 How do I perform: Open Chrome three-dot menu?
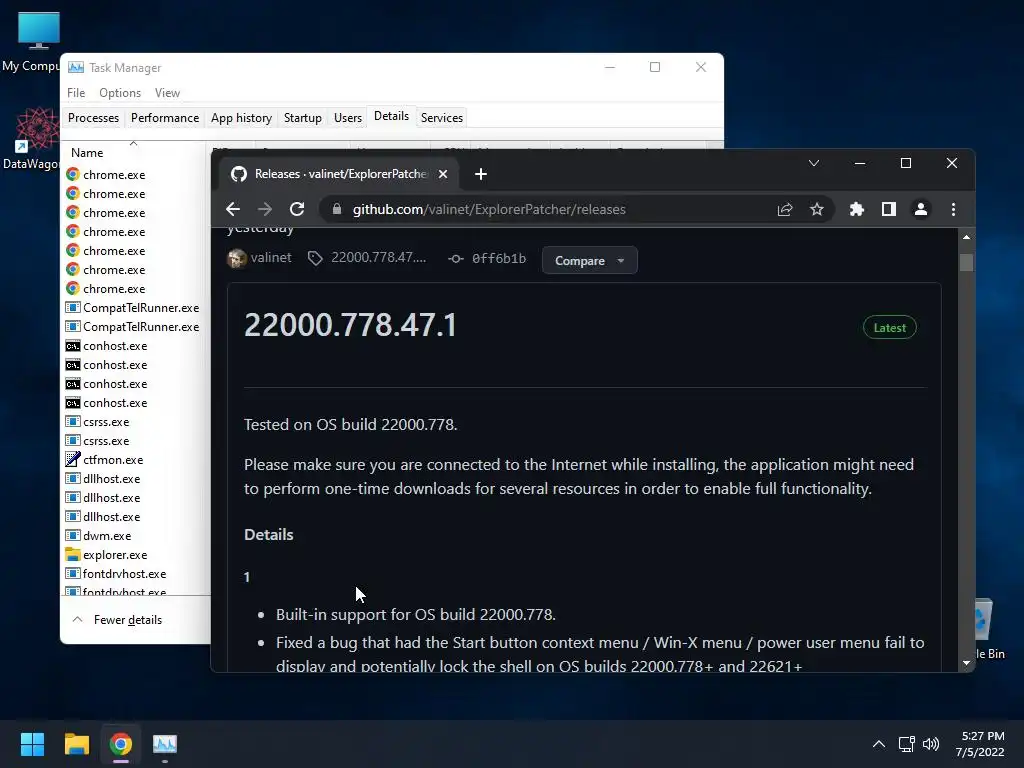pyautogui.click(x=953, y=209)
